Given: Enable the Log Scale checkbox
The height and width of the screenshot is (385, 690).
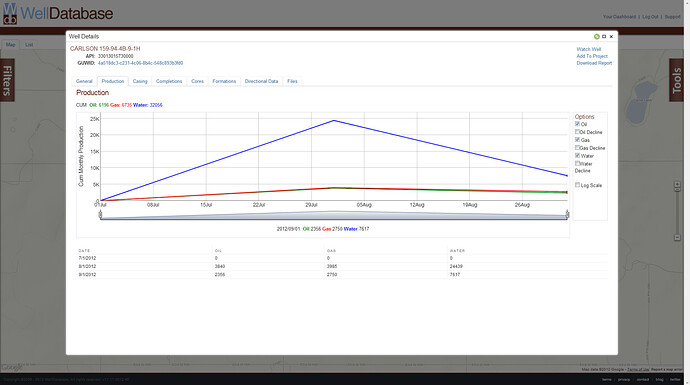Looking at the screenshot, I should point(577,185).
